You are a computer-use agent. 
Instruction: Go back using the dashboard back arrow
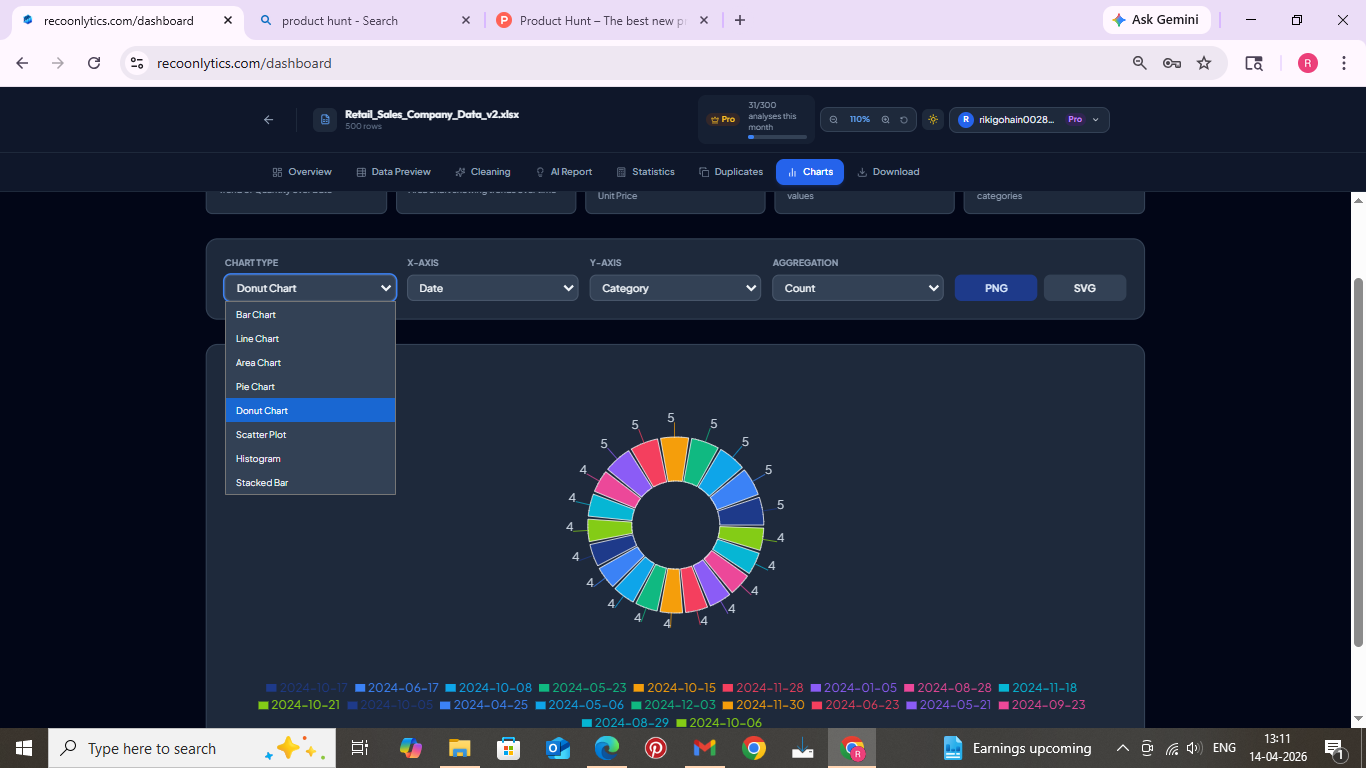click(268, 120)
